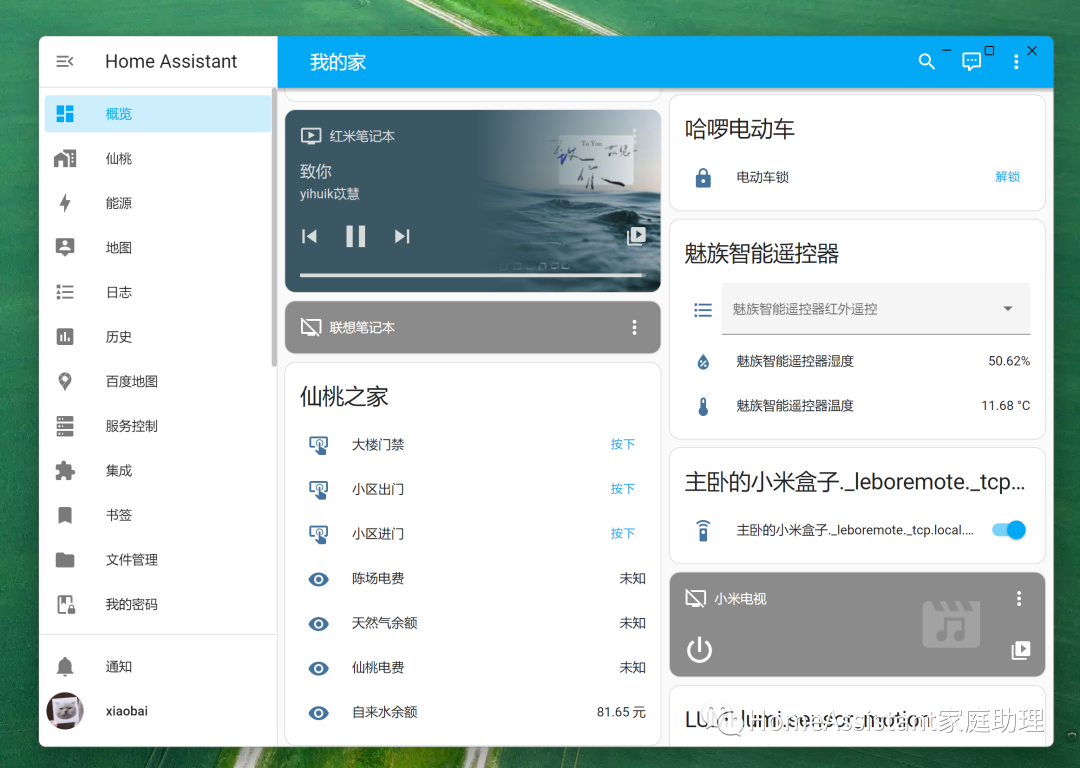
Task: Click the 红米笔记本 cast screen icon
Action: [311, 136]
